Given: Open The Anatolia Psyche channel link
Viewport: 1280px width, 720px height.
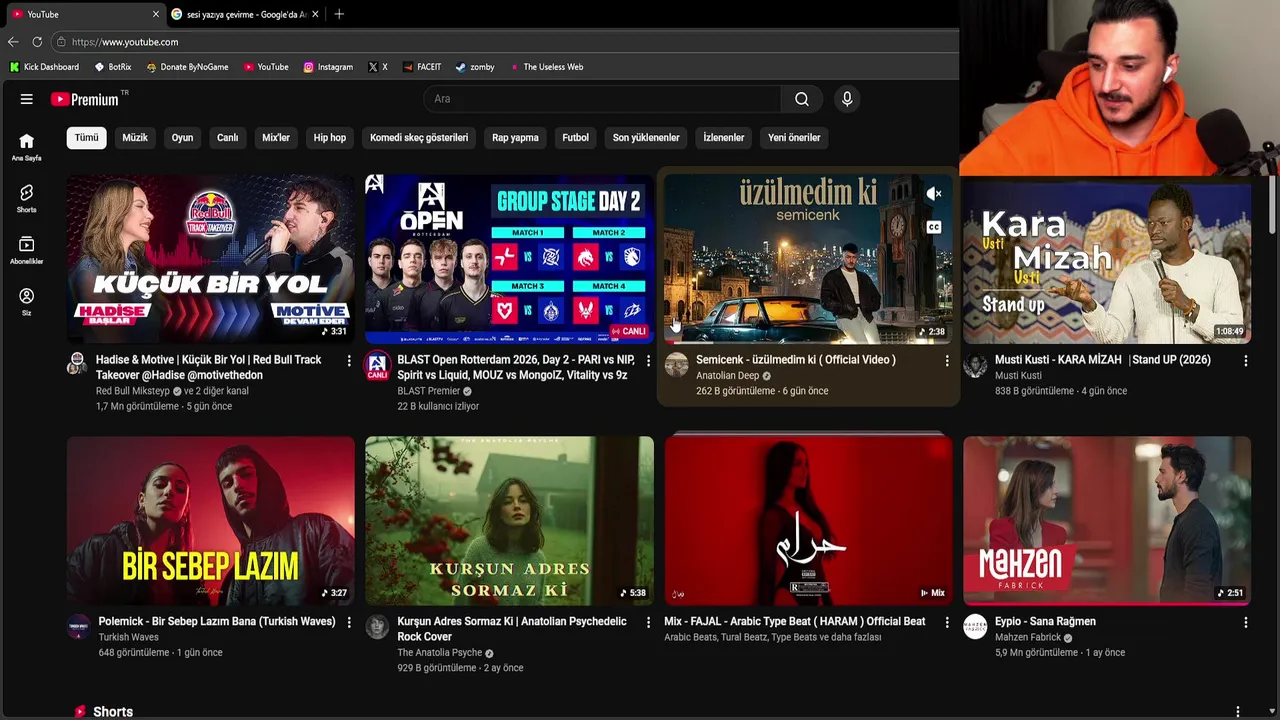Looking at the screenshot, I should (x=440, y=653).
